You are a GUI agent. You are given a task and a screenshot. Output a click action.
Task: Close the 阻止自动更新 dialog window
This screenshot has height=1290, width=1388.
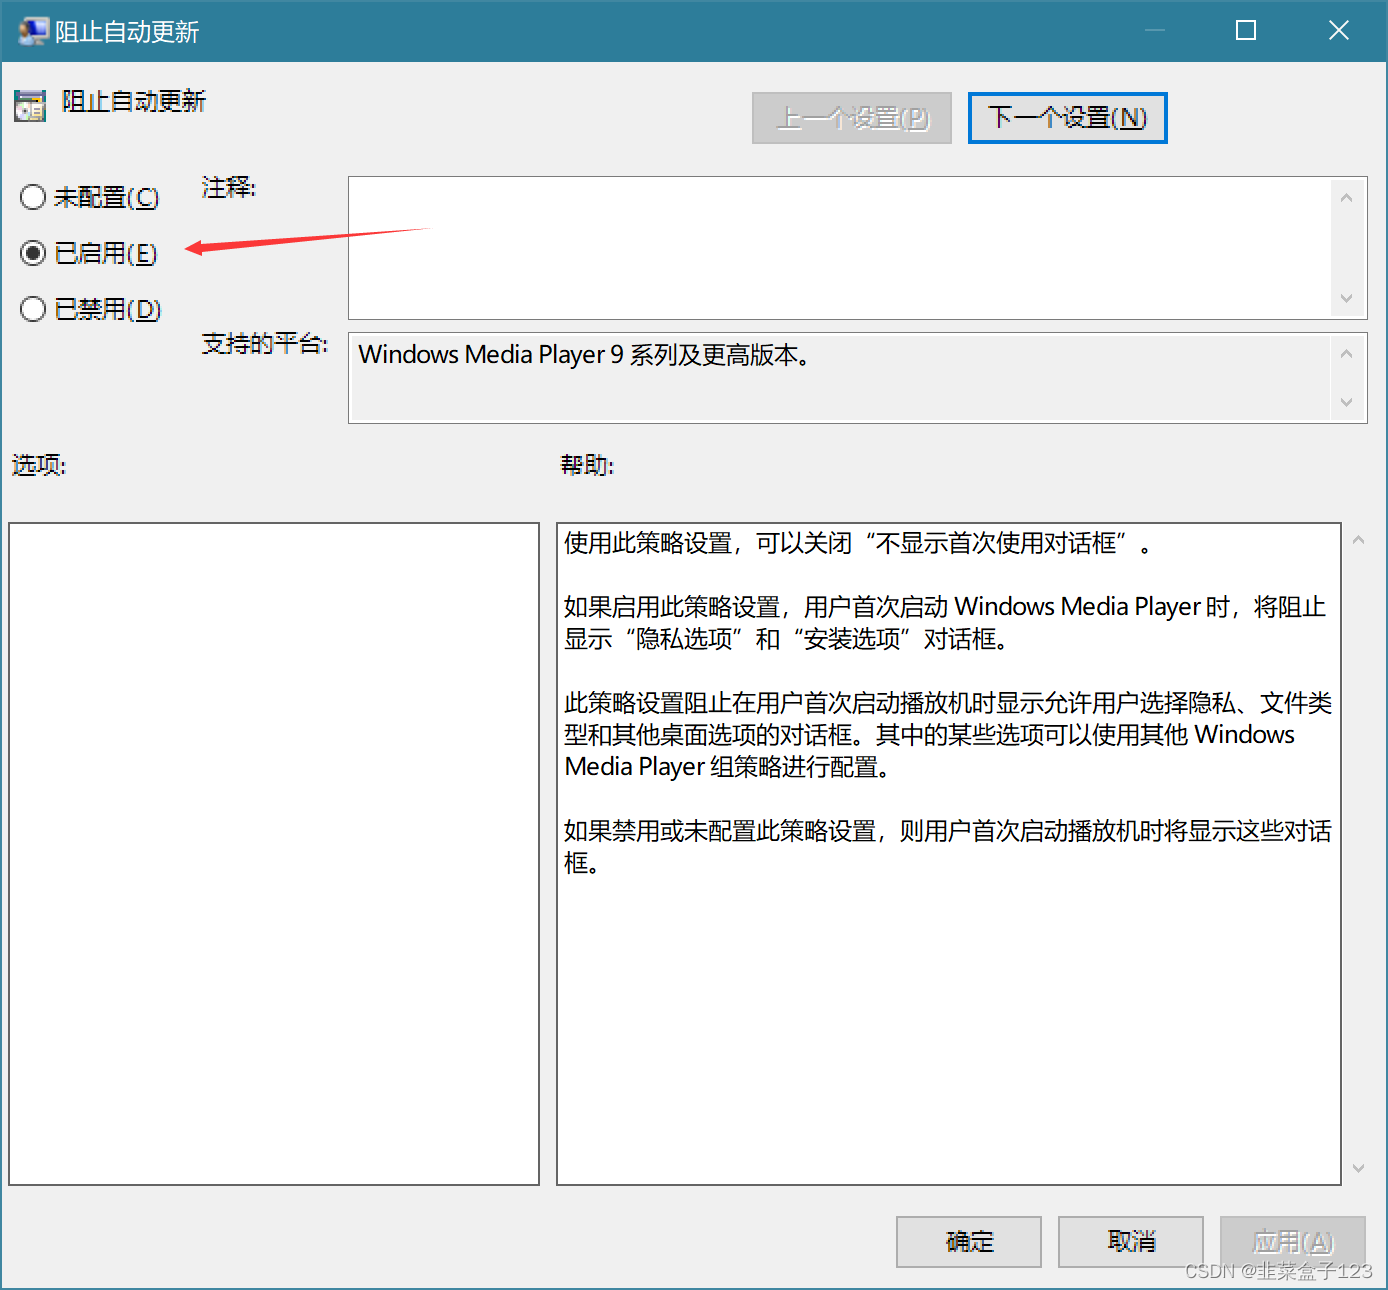click(x=1339, y=31)
